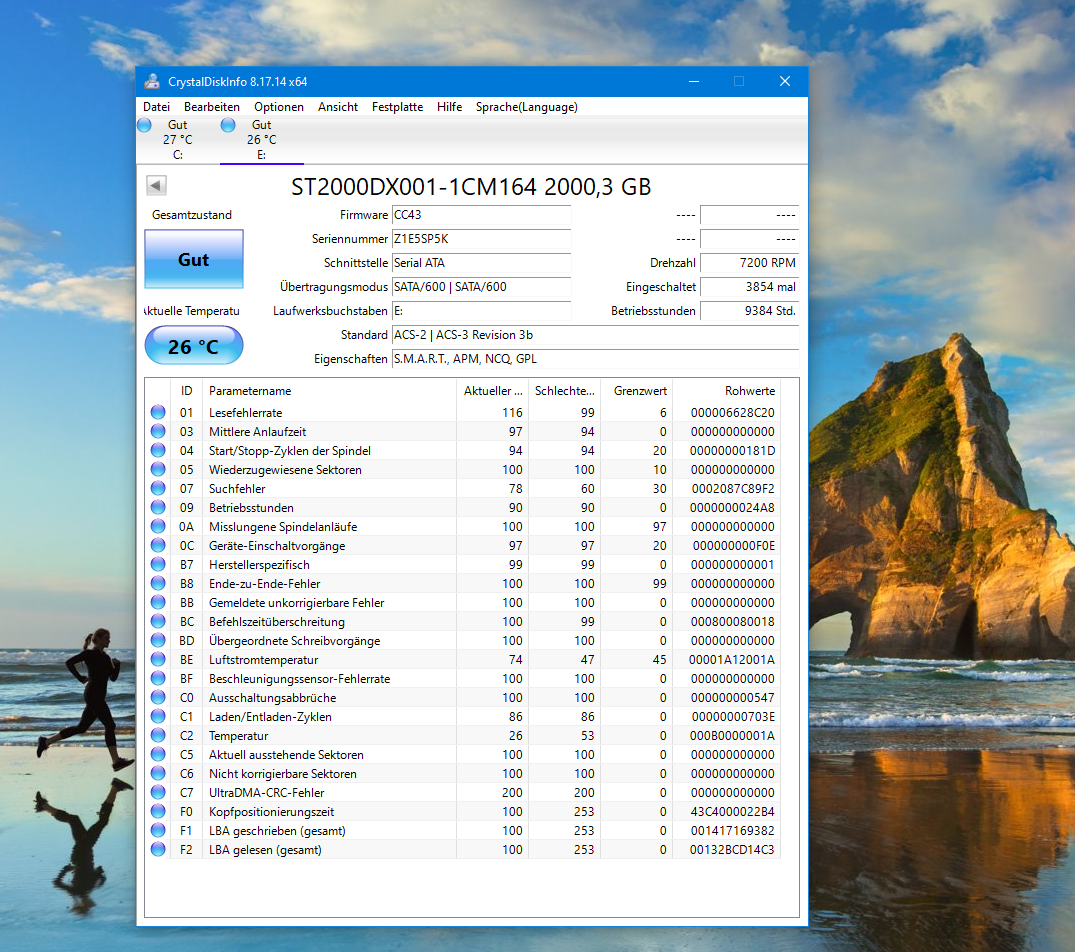Click the disk title ST2000DX001-1CM164 2000,3 GB

(x=471, y=186)
